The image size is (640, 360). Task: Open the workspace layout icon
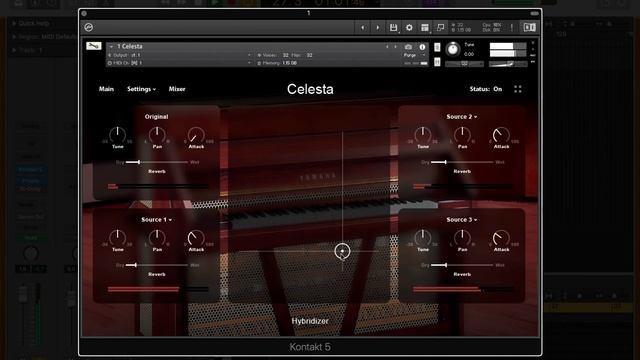[x=424, y=27]
